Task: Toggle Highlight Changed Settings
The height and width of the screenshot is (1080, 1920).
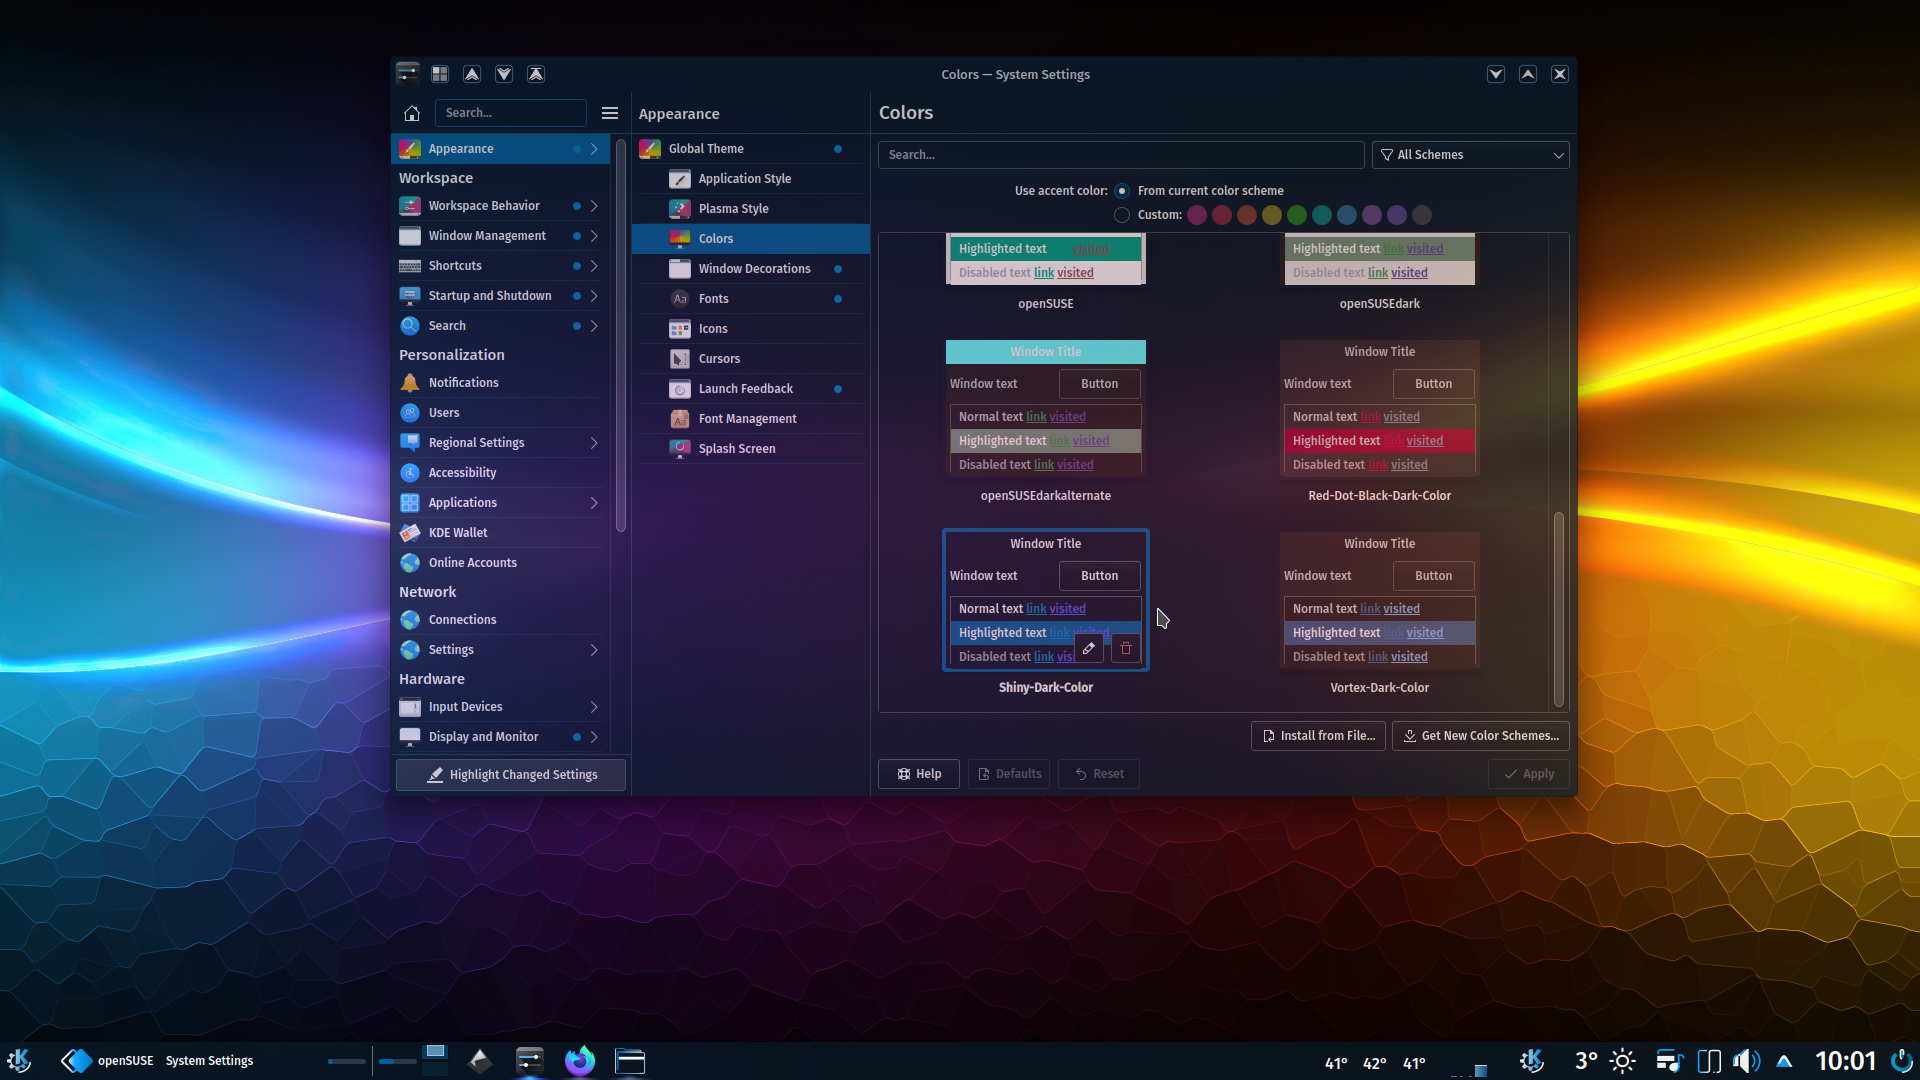Action: [511, 775]
